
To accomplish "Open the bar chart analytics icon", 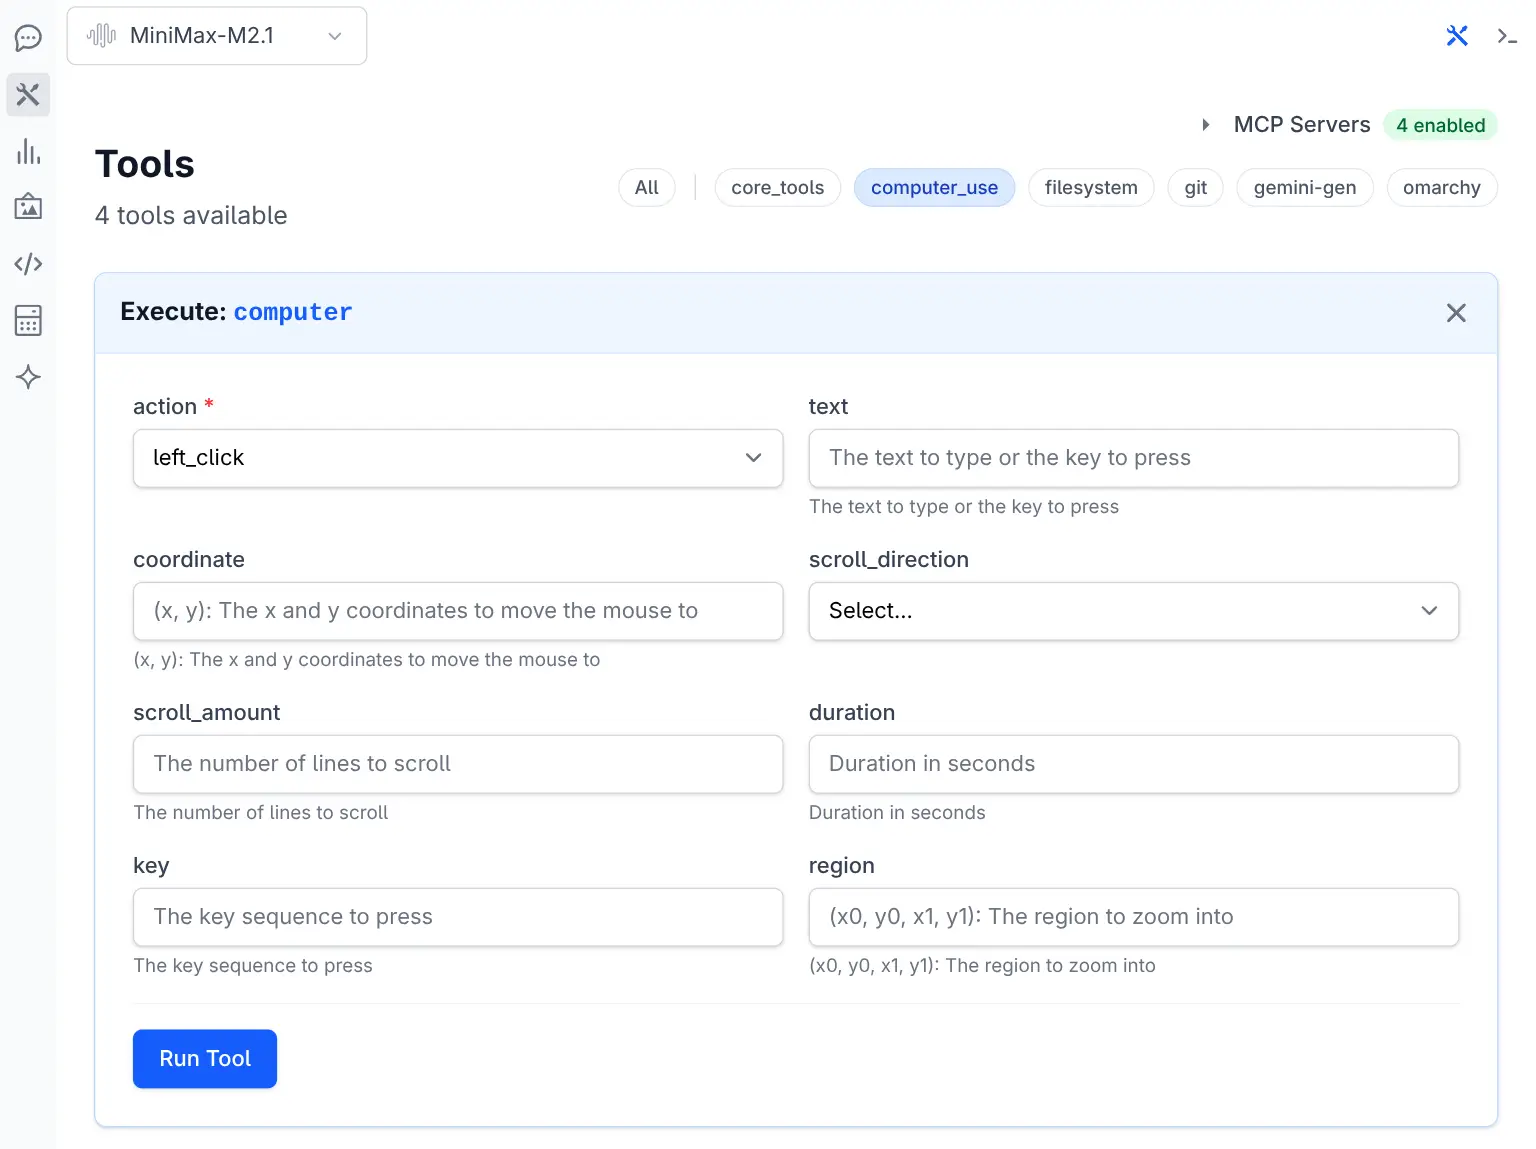I will [x=28, y=152].
